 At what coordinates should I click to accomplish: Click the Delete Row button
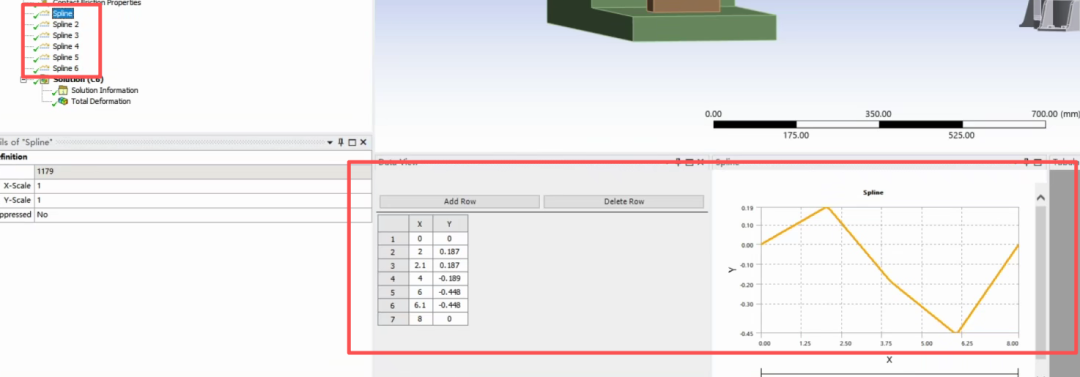tap(623, 202)
